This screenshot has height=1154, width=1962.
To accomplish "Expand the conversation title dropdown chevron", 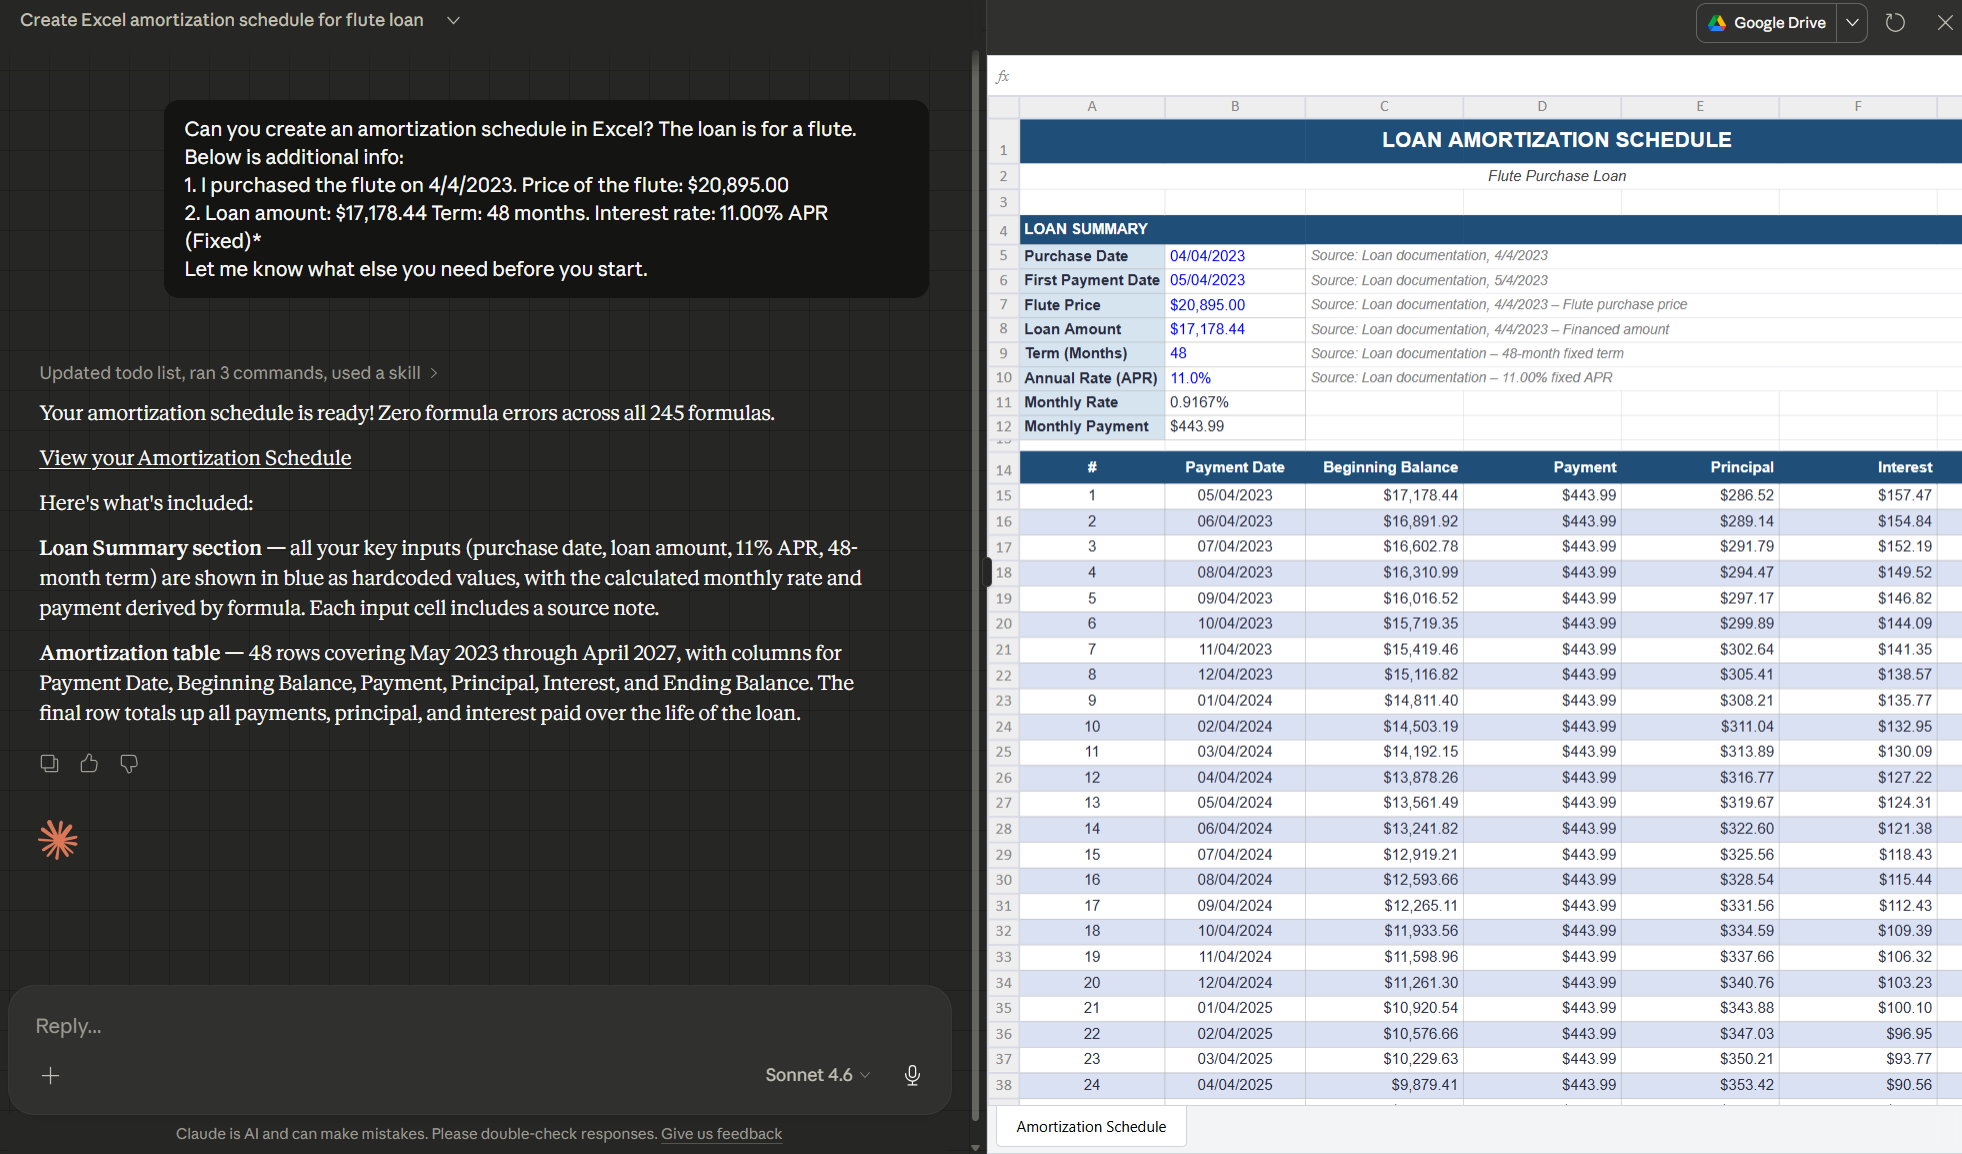I will [x=453, y=20].
